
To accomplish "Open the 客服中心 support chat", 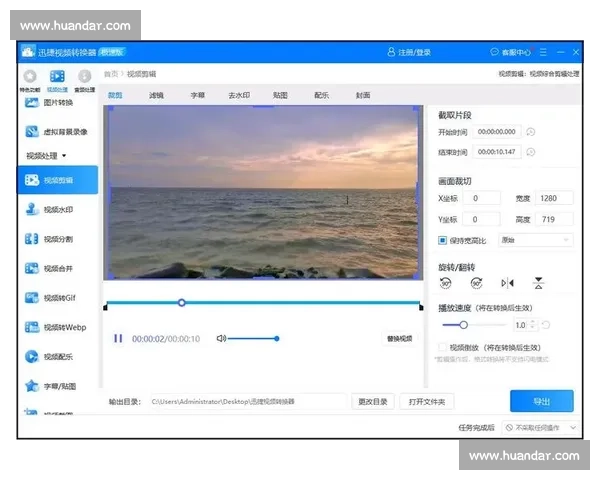I will tap(511, 52).
